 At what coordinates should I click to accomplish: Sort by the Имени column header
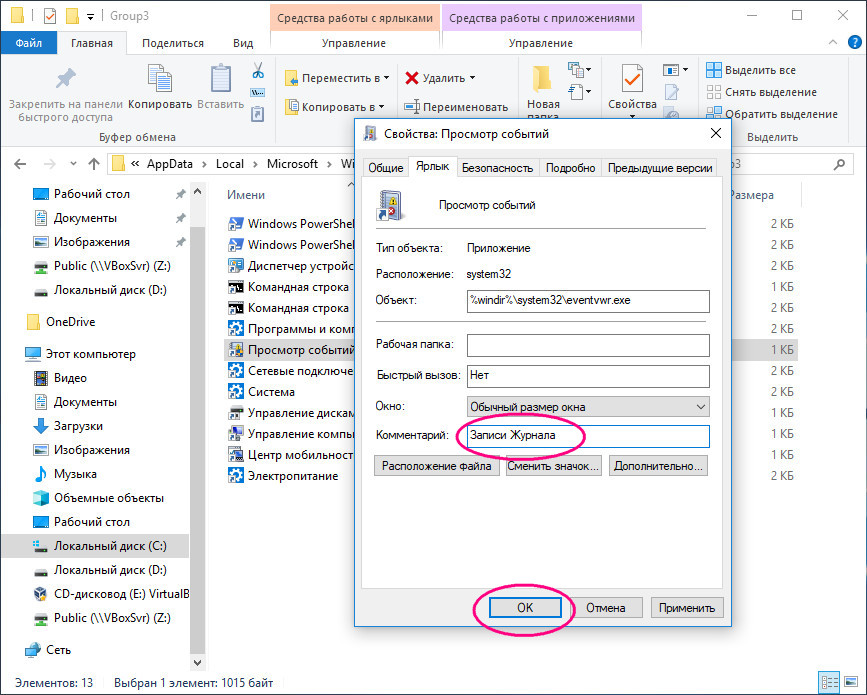[246, 195]
